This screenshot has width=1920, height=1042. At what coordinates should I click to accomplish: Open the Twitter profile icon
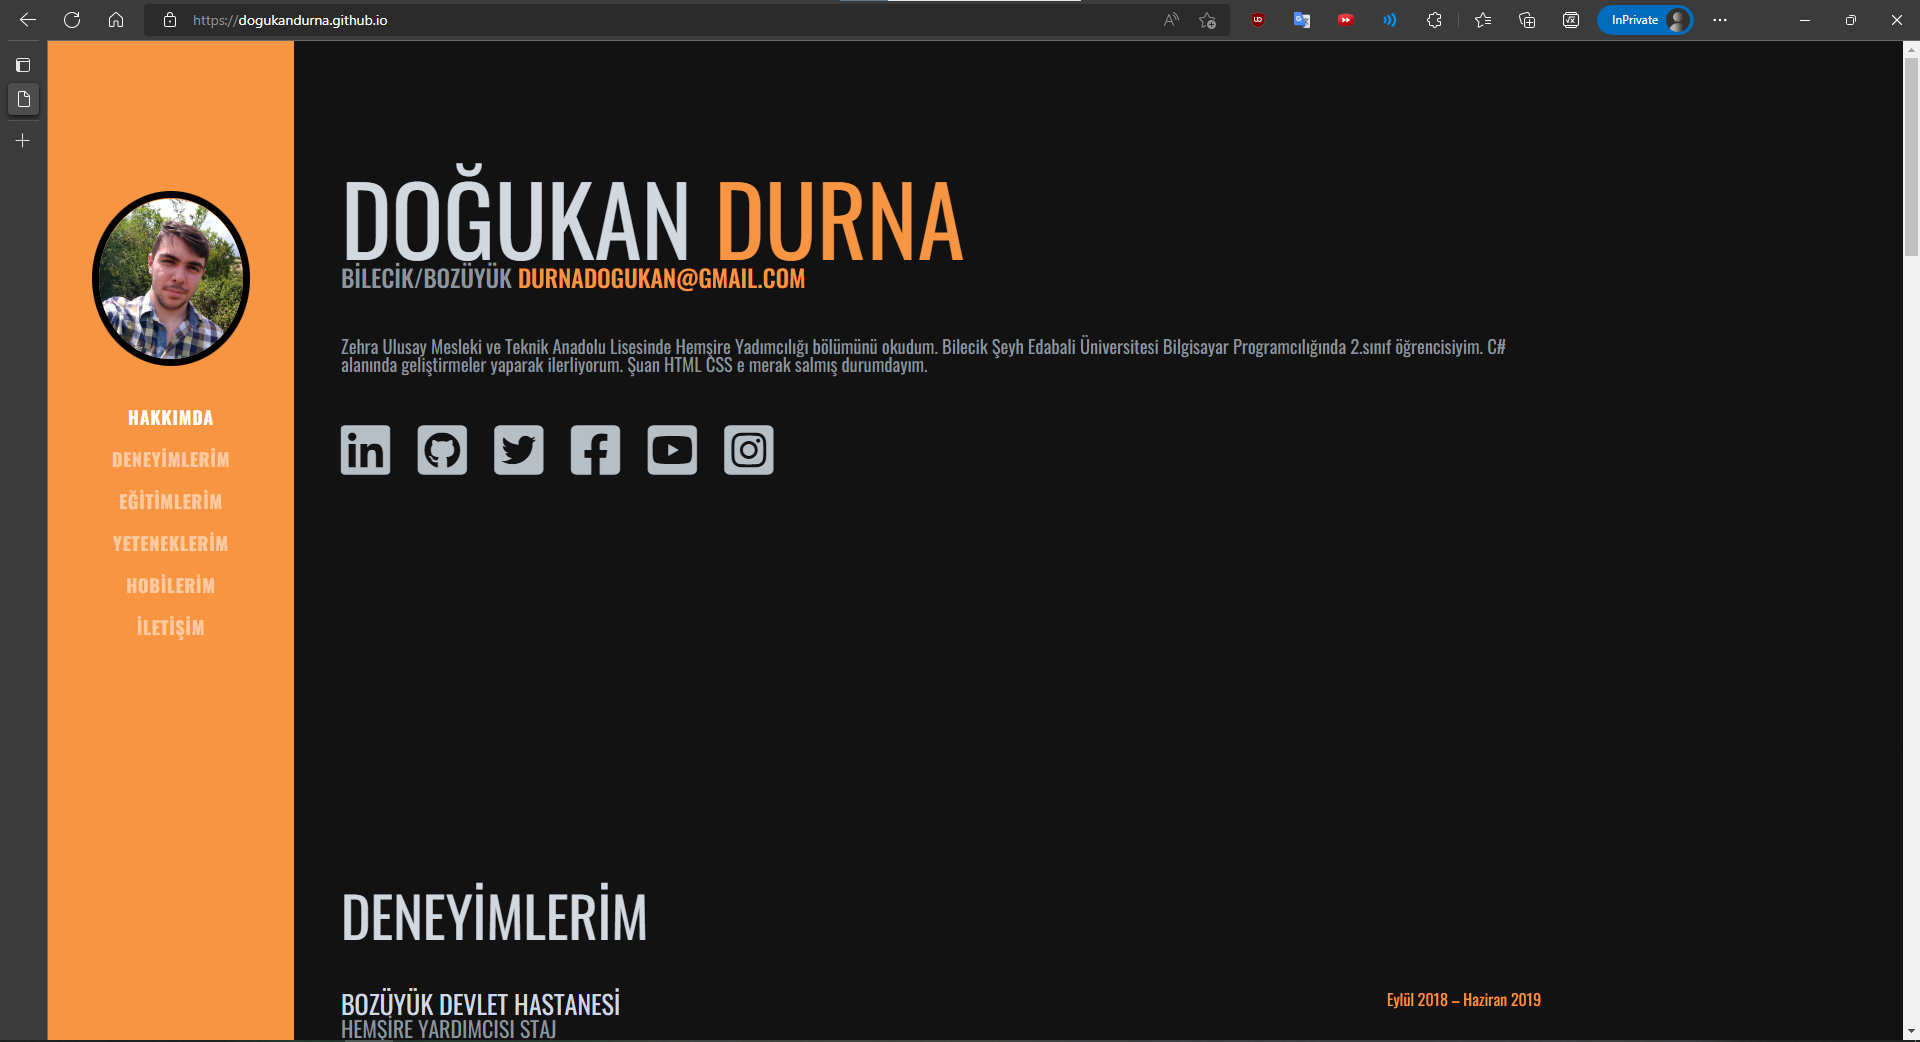(519, 450)
